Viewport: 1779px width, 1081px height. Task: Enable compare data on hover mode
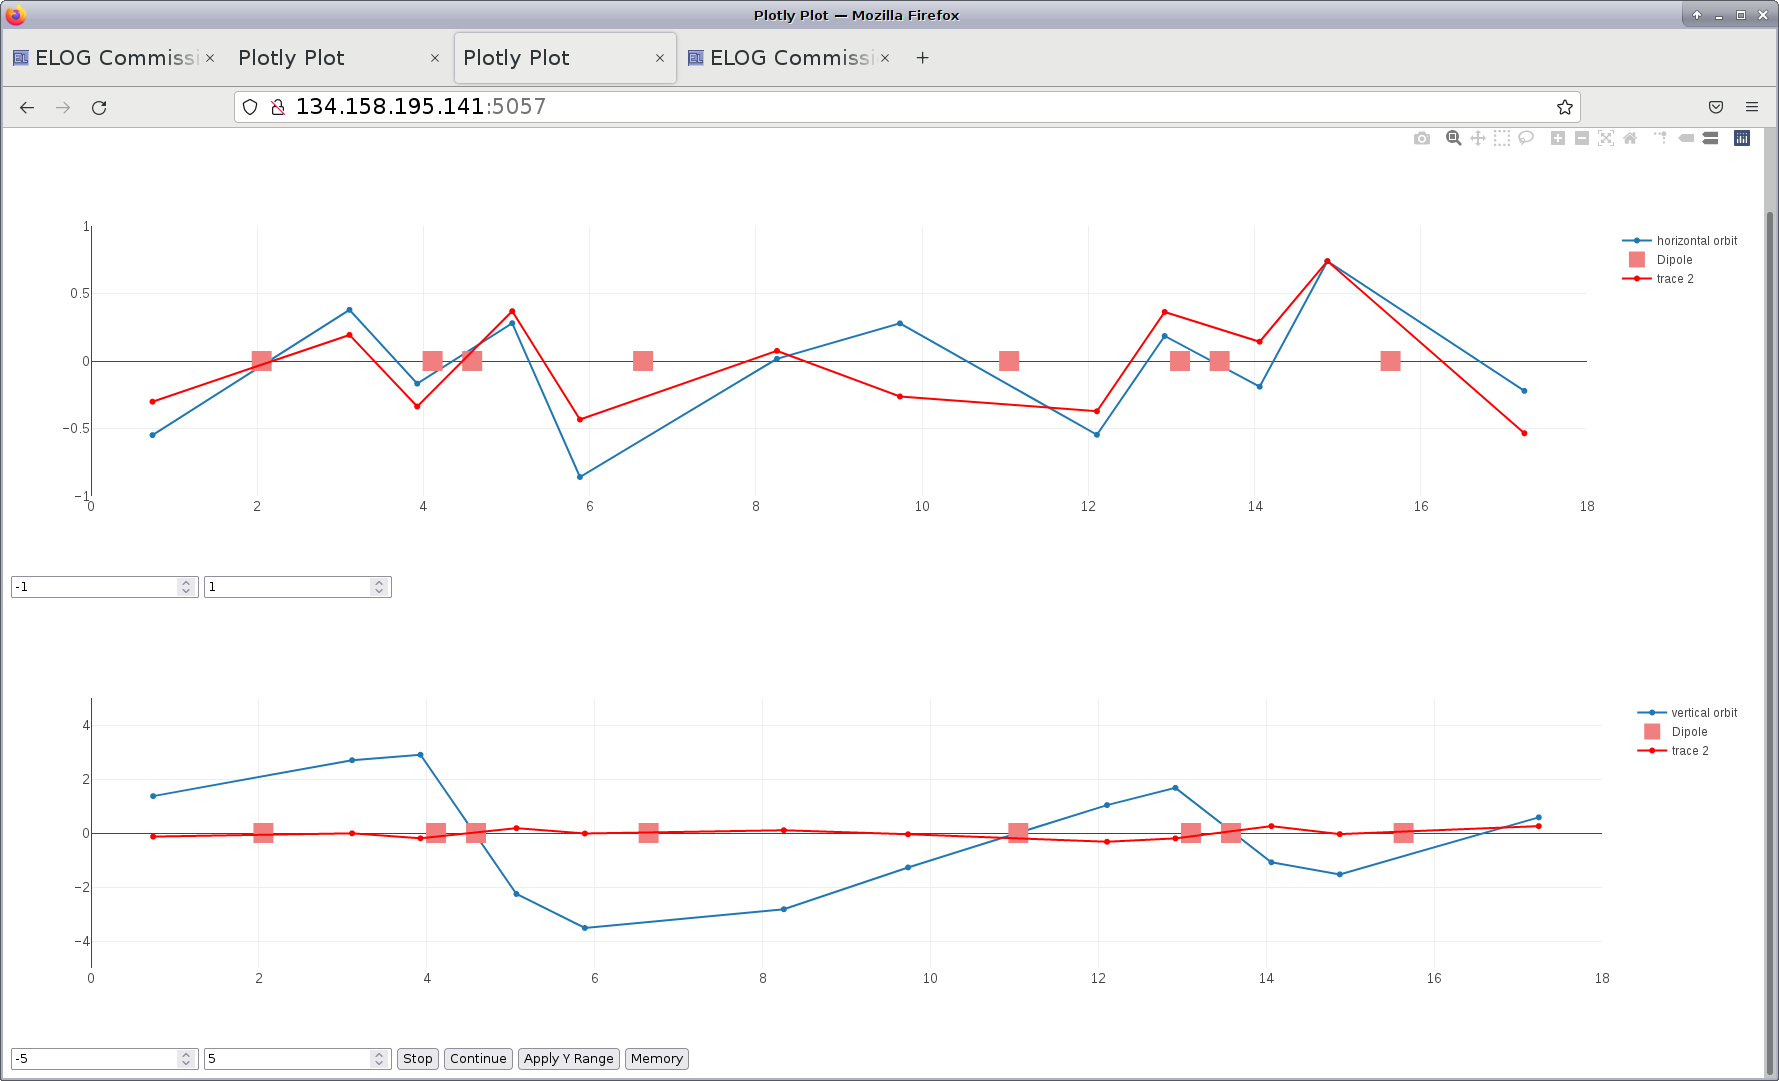pos(1710,138)
